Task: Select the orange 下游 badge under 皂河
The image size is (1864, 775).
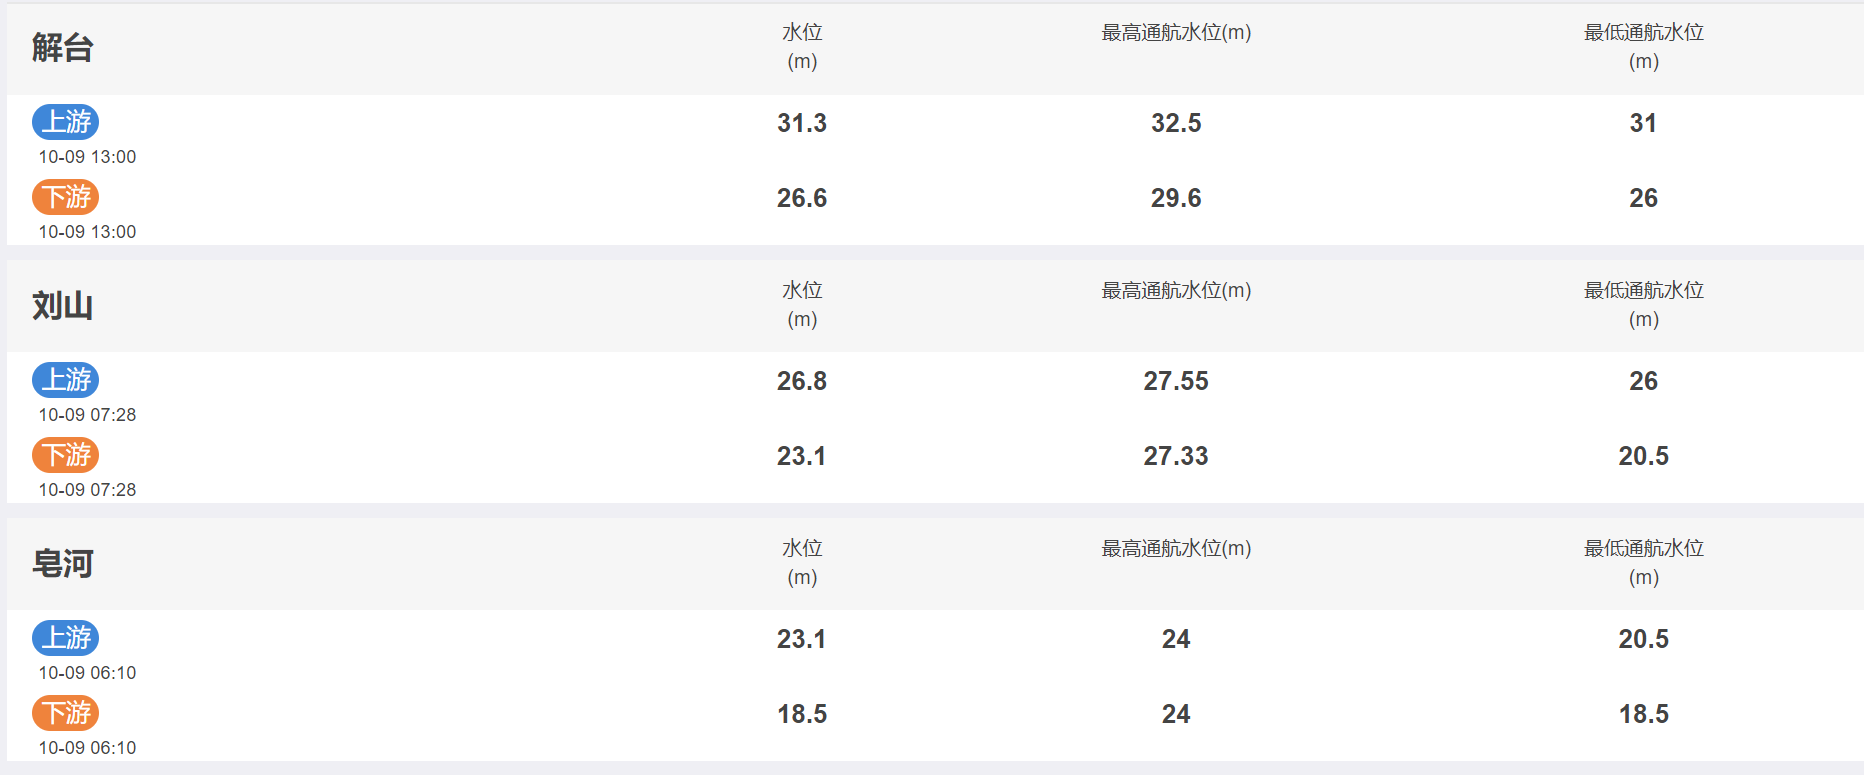Action: click(66, 713)
